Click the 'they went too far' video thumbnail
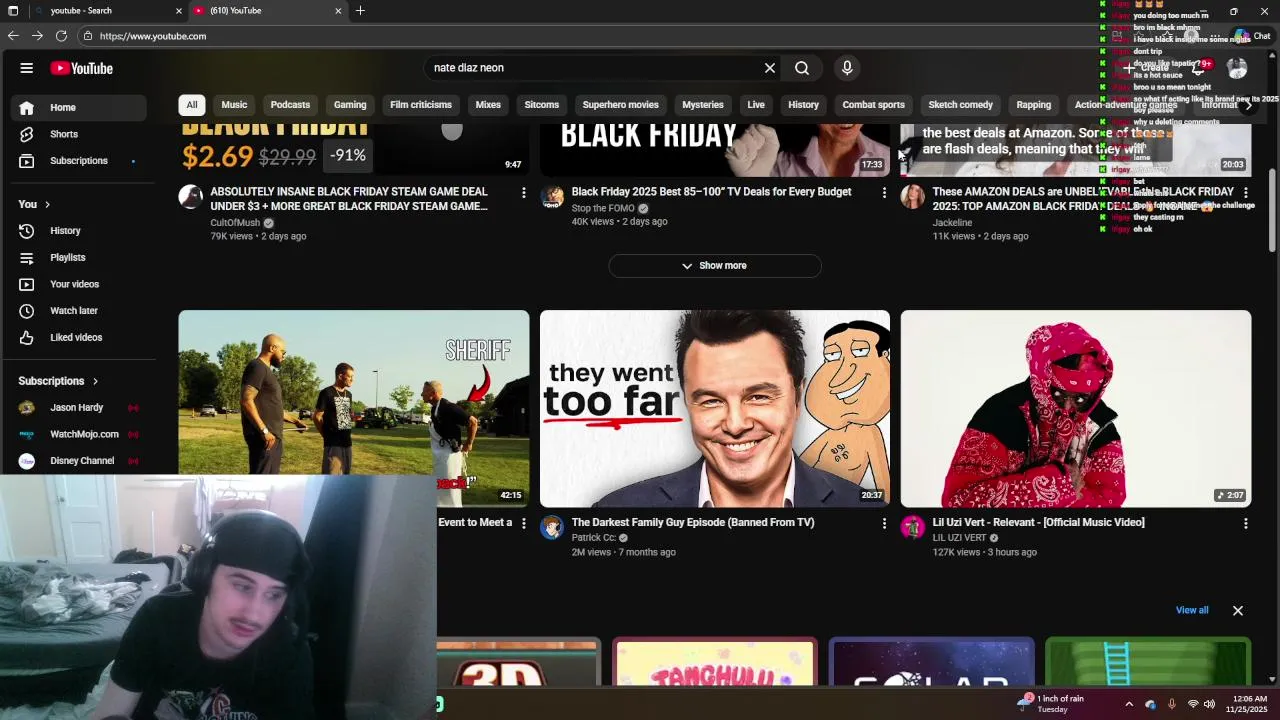The height and width of the screenshot is (720, 1280). (x=715, y=409)
